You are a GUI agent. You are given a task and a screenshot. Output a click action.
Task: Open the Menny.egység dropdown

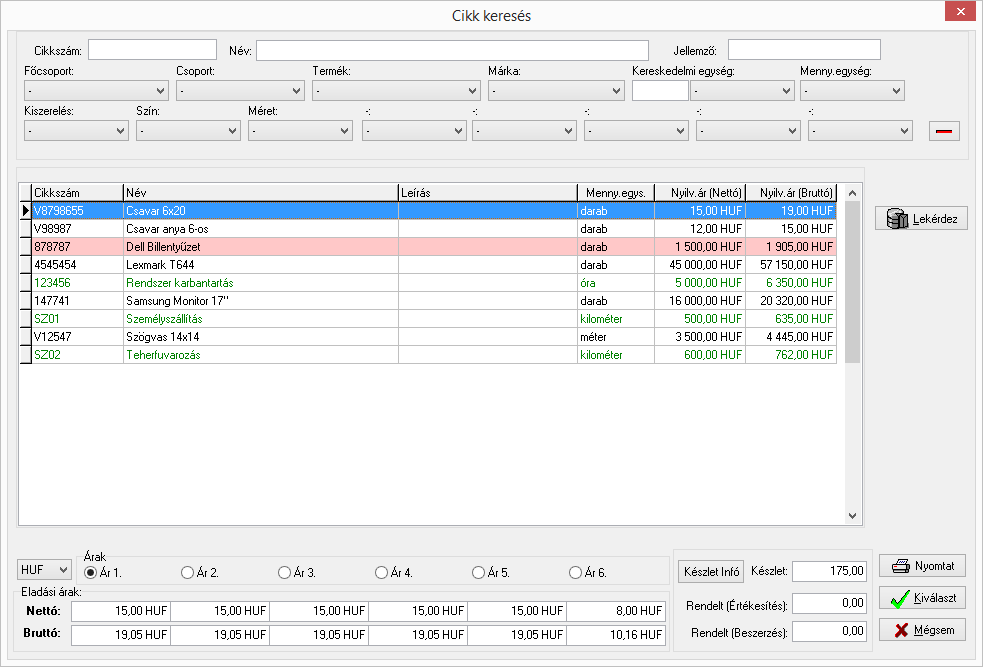[852, 91]
